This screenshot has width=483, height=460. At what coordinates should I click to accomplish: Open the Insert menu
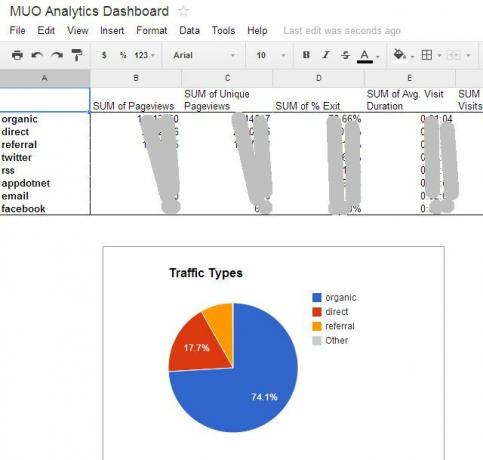pos(112,30)
